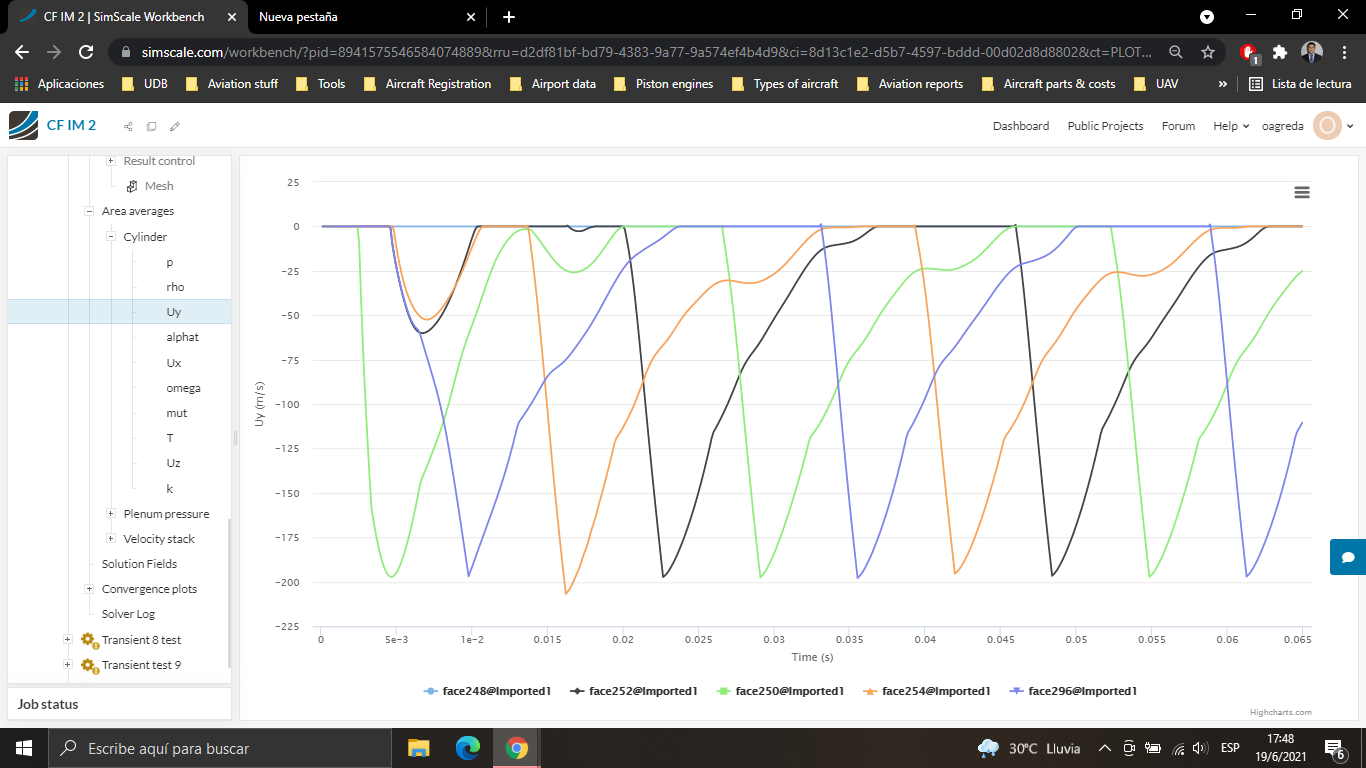
Task: Open Lista de lectura reading list
Action: click(1300, 84)
